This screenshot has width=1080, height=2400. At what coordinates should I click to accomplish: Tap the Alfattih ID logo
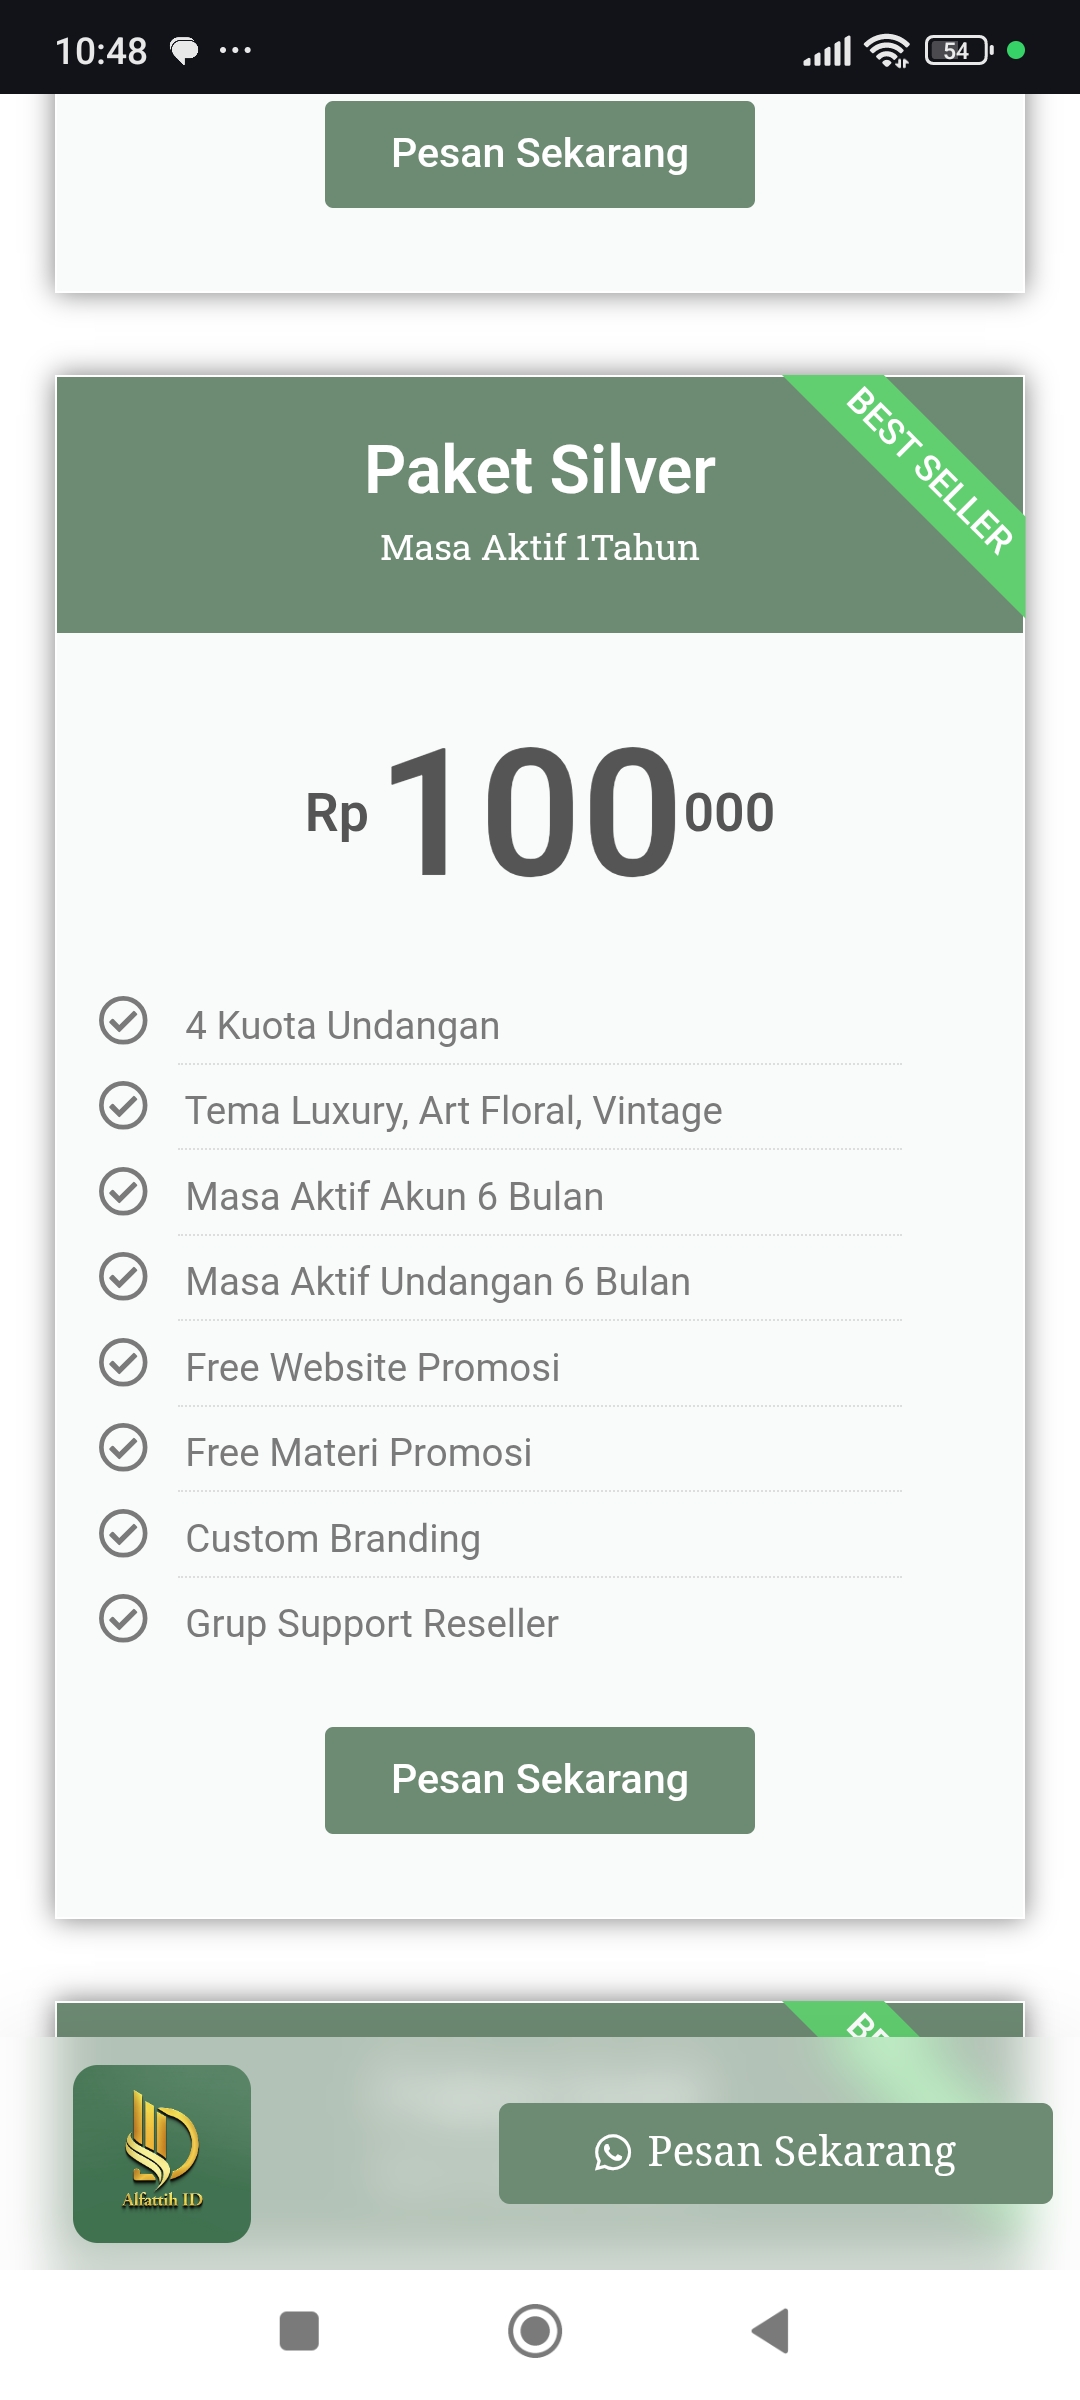point(162,2153)
